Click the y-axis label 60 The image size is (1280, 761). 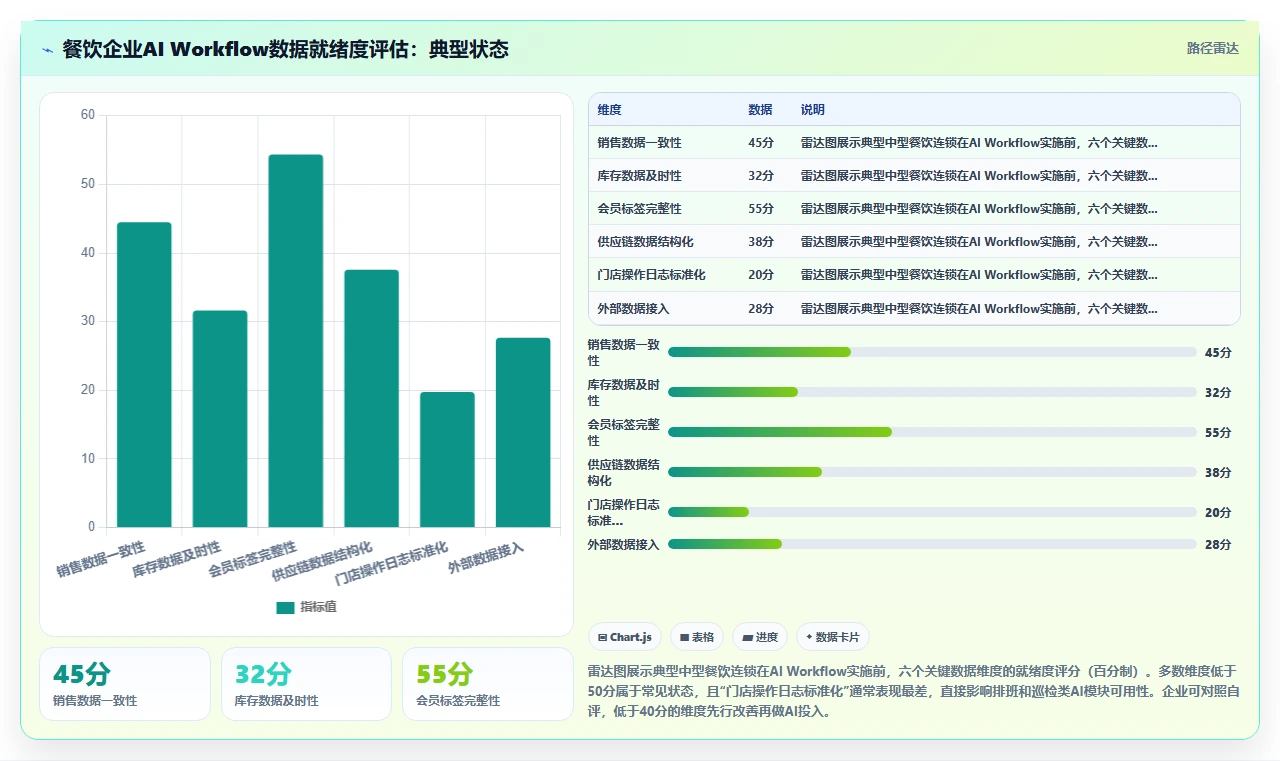click(x=88, y=115)
